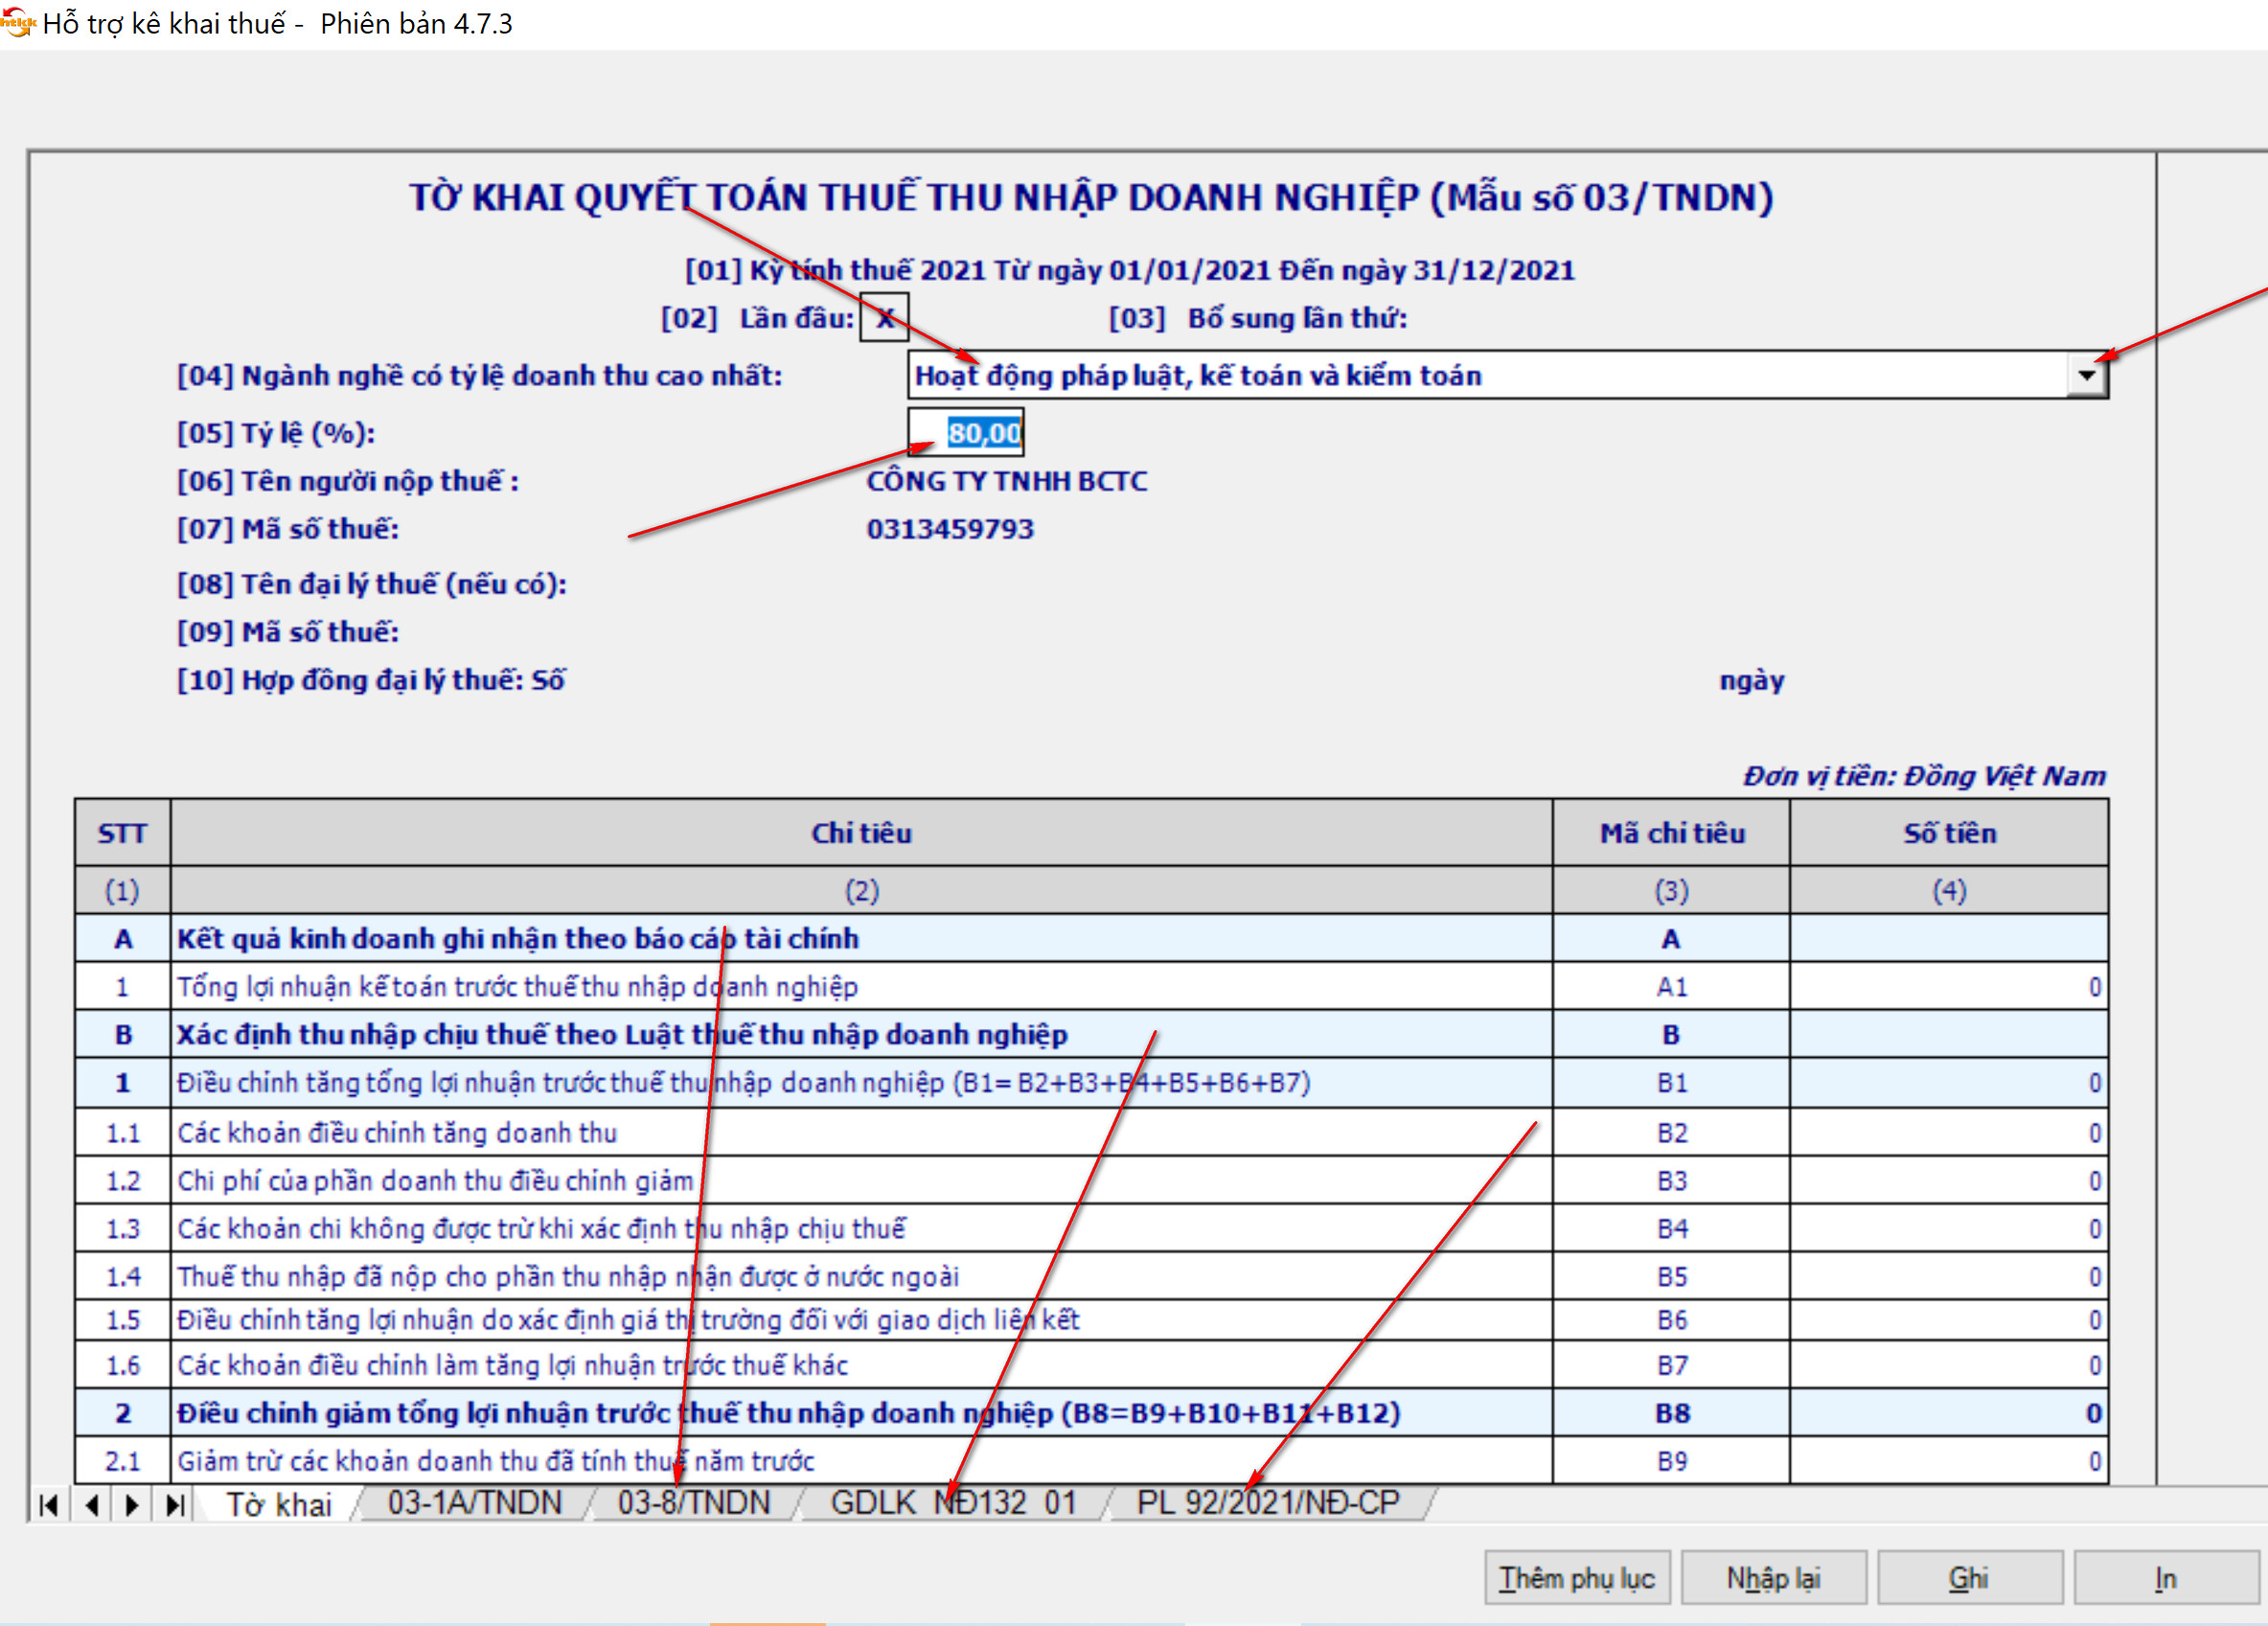
Task: Click the Tỷ lệ (%) input field
Action: 966,433
